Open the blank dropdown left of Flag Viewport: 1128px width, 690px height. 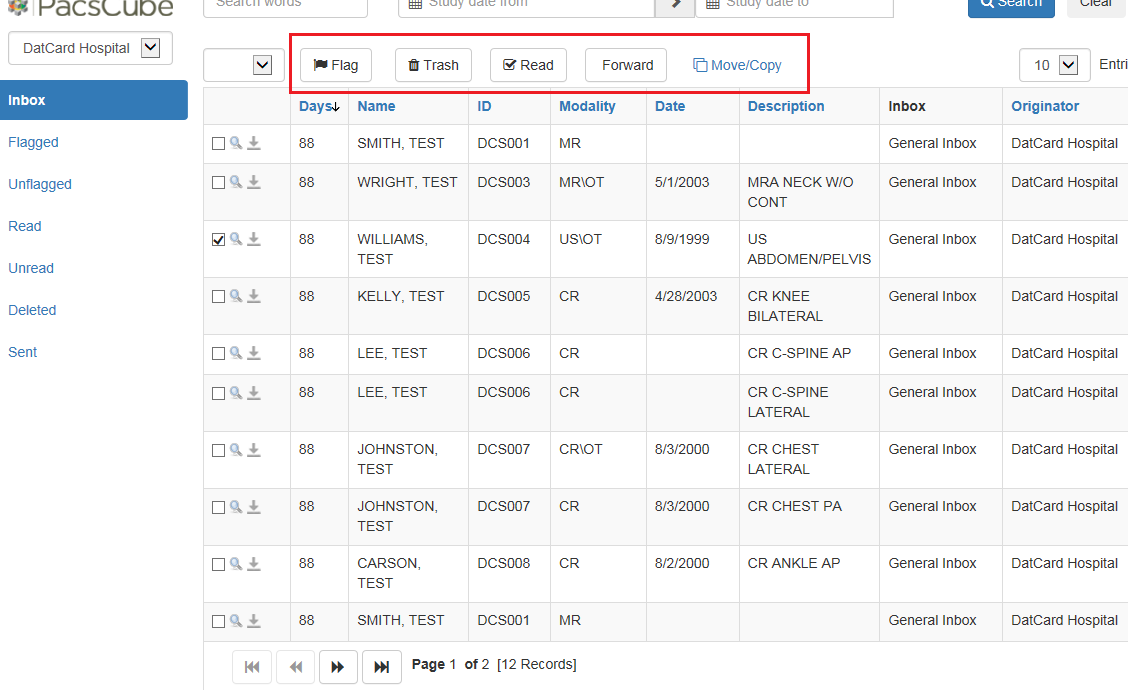click(x=244, y=65)
